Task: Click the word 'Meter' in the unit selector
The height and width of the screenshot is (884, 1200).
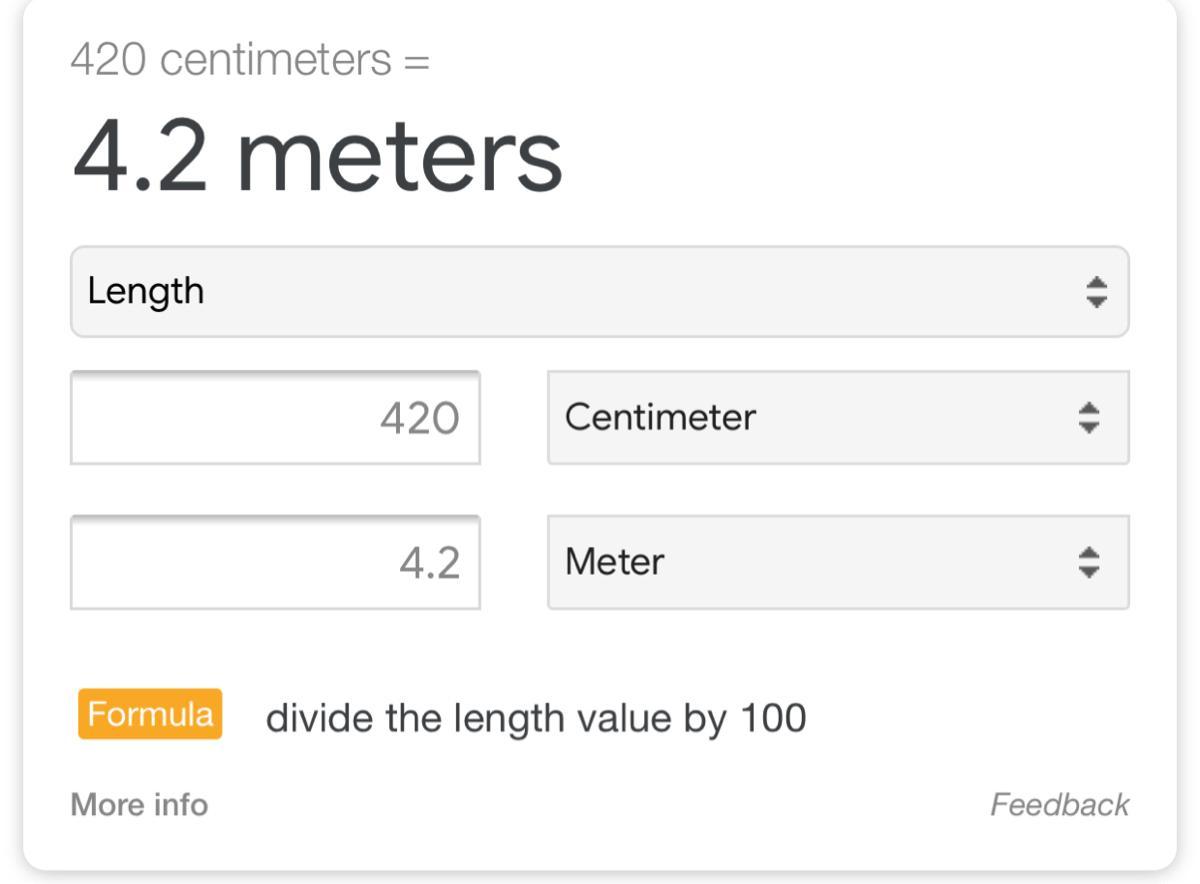Action: pos(614,562)
